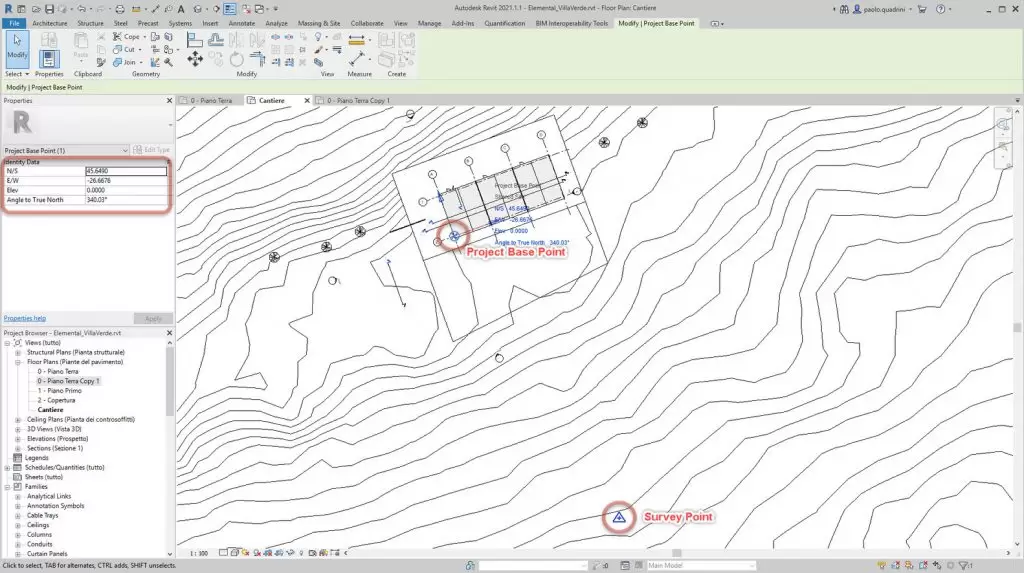The height and width of the screenshot is (573, 1024).
Task: Collapse the Floor Plans tree node
Action: pyautogui.click(x=17, y=362)
